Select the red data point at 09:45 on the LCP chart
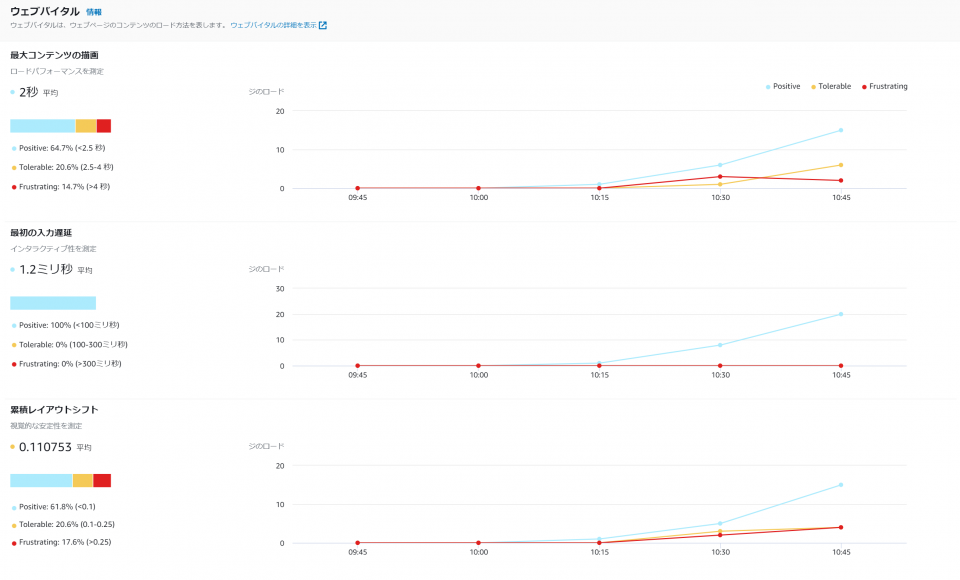 357,187
